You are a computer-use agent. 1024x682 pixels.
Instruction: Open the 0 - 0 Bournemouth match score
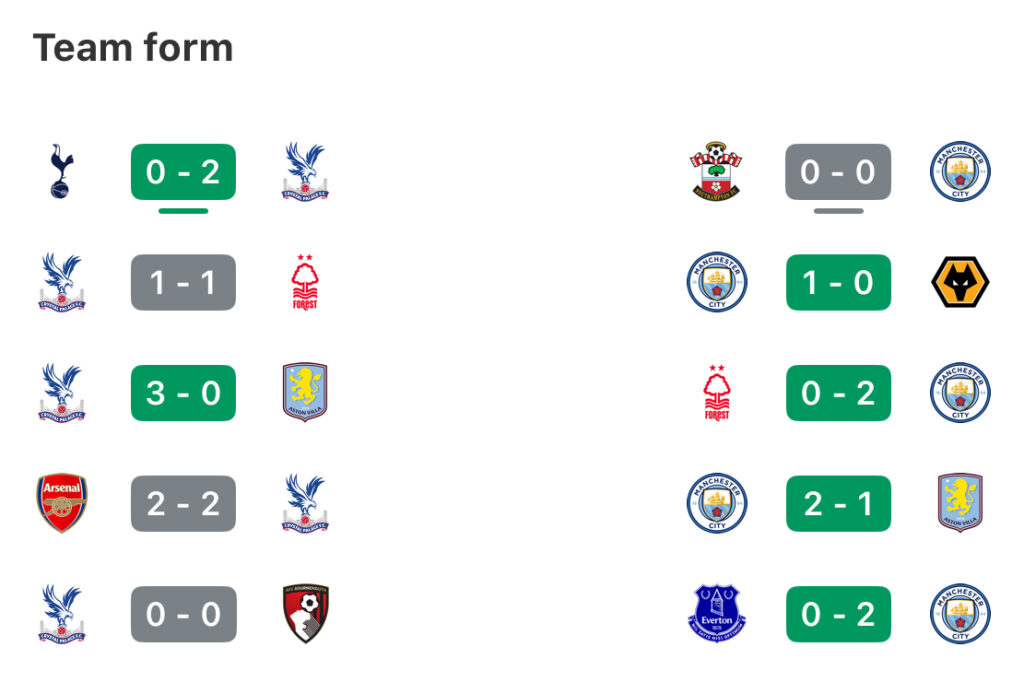pos(184,614)
